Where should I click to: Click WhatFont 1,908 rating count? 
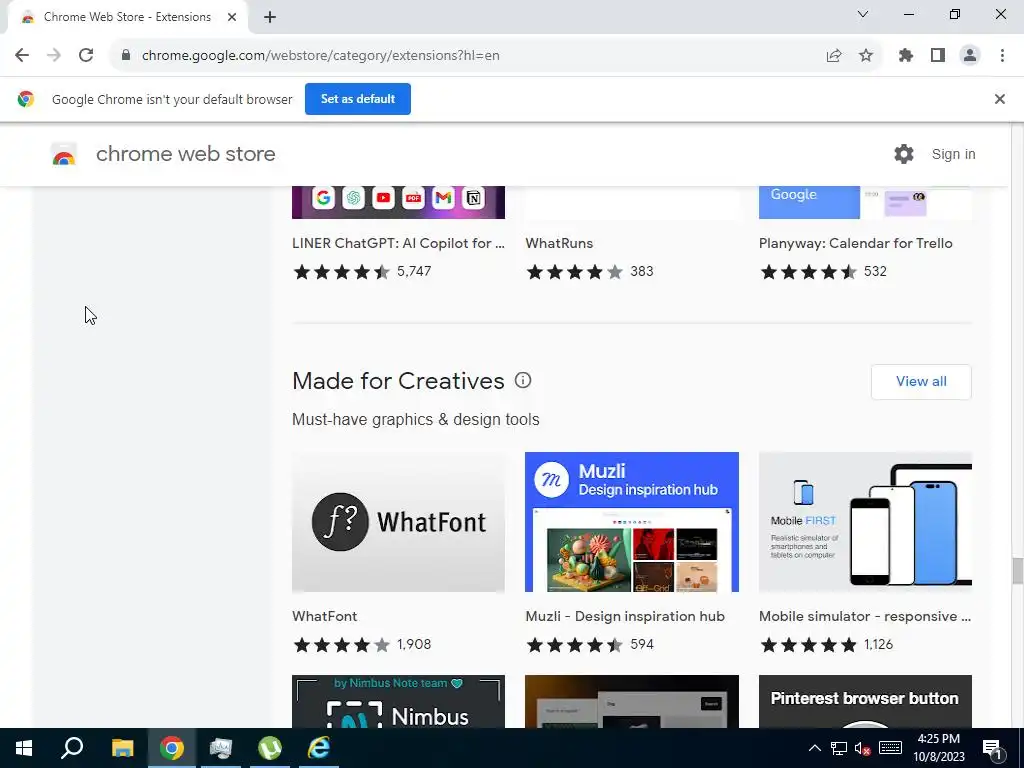pos(414,644)
